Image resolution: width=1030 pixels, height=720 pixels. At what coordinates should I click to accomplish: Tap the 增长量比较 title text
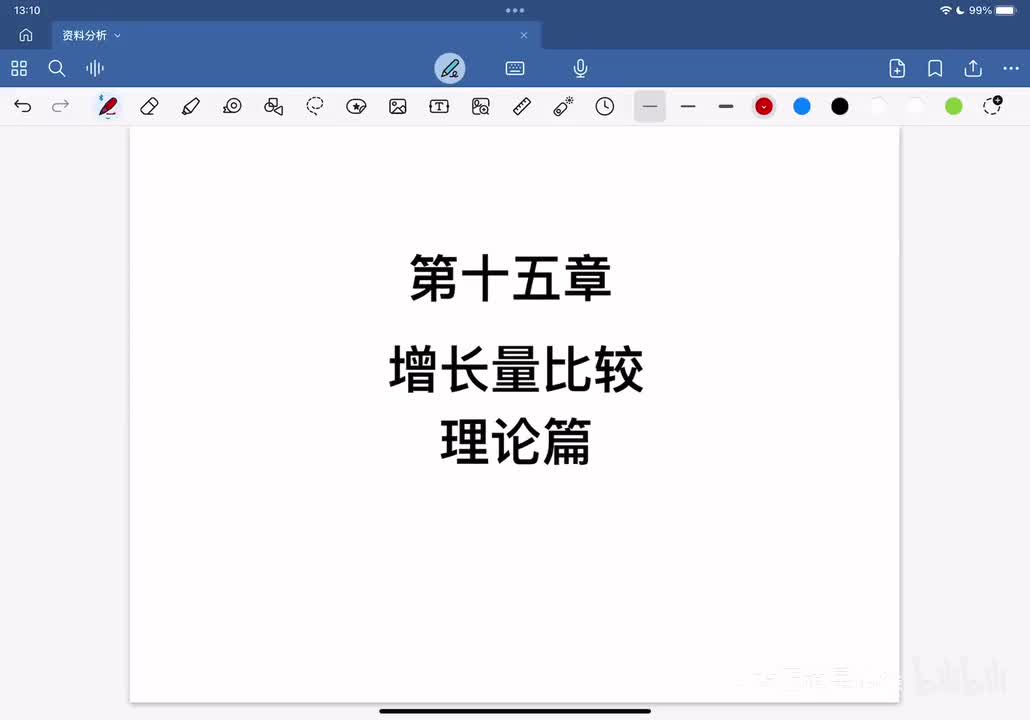click(516, 369)
